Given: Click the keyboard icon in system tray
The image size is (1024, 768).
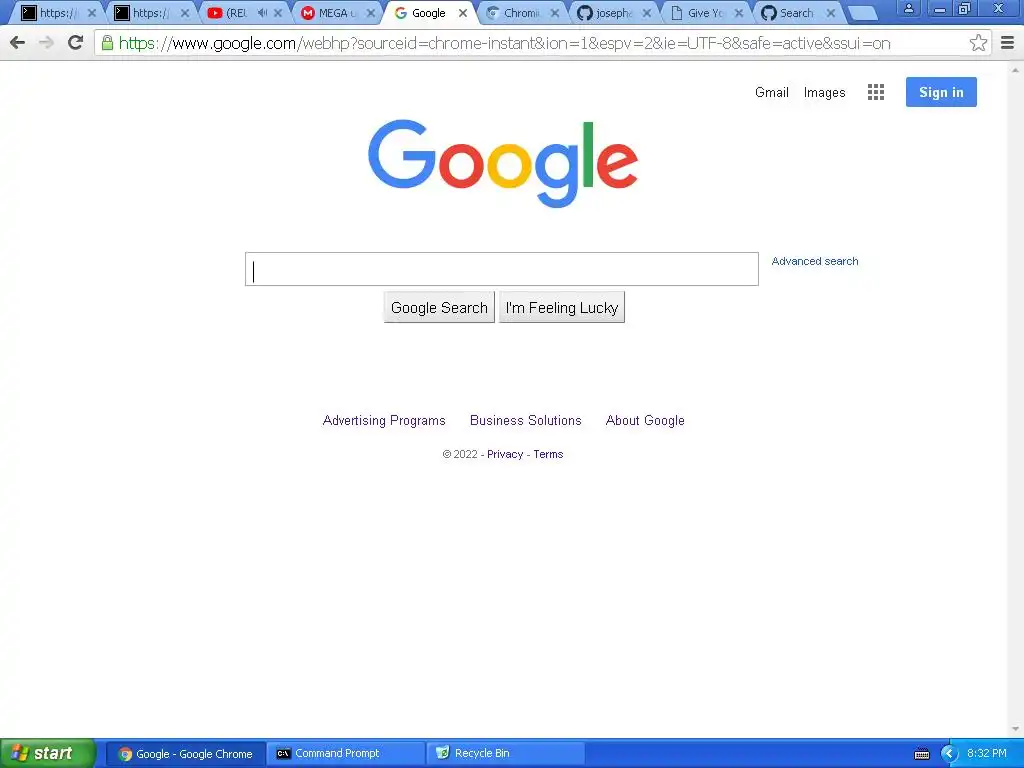Looking at the screenshot, I should click(x=921, y=754).
